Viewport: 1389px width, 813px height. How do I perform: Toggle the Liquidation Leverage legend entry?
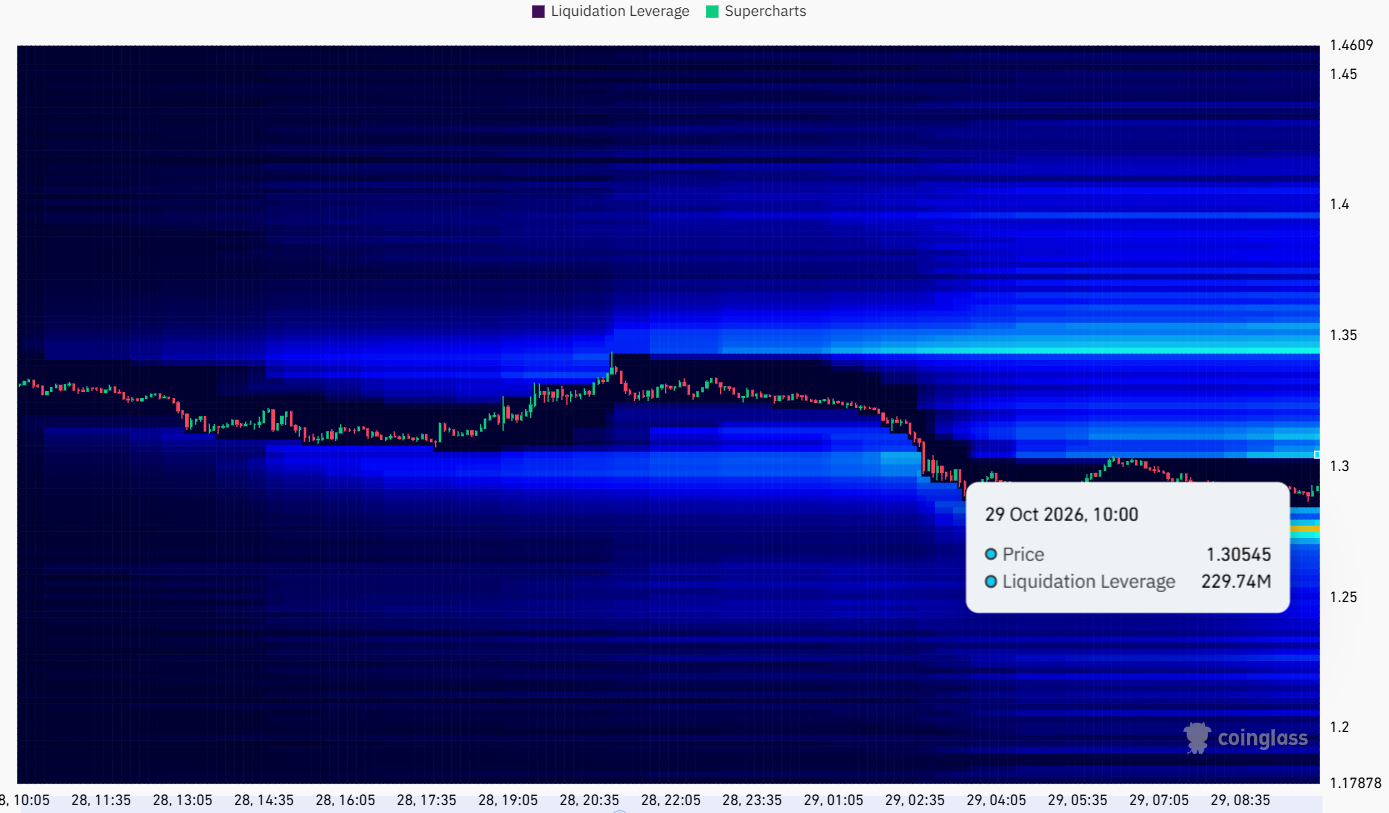click(x=610, y=11)
